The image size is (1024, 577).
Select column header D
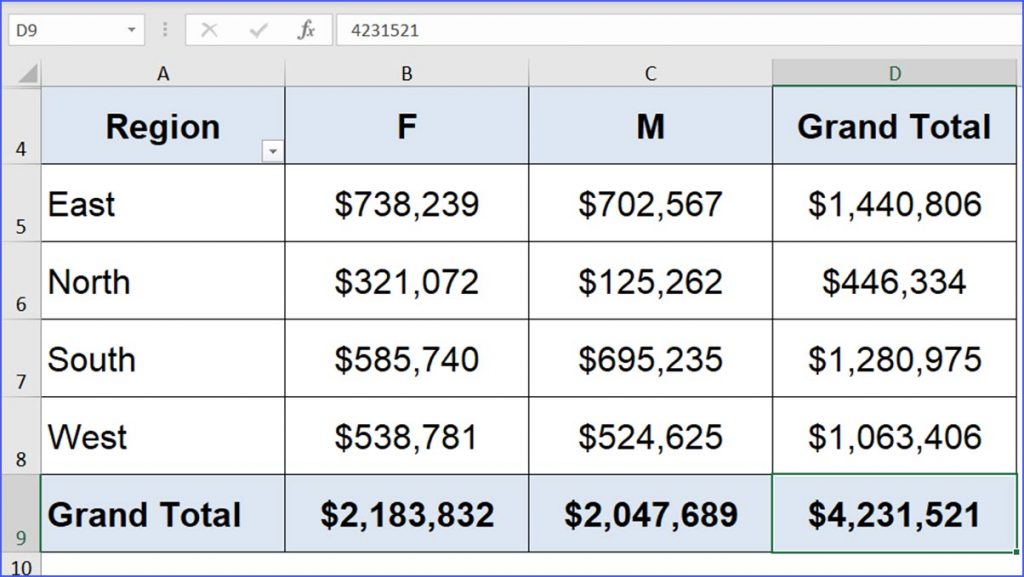coord(894,73)
